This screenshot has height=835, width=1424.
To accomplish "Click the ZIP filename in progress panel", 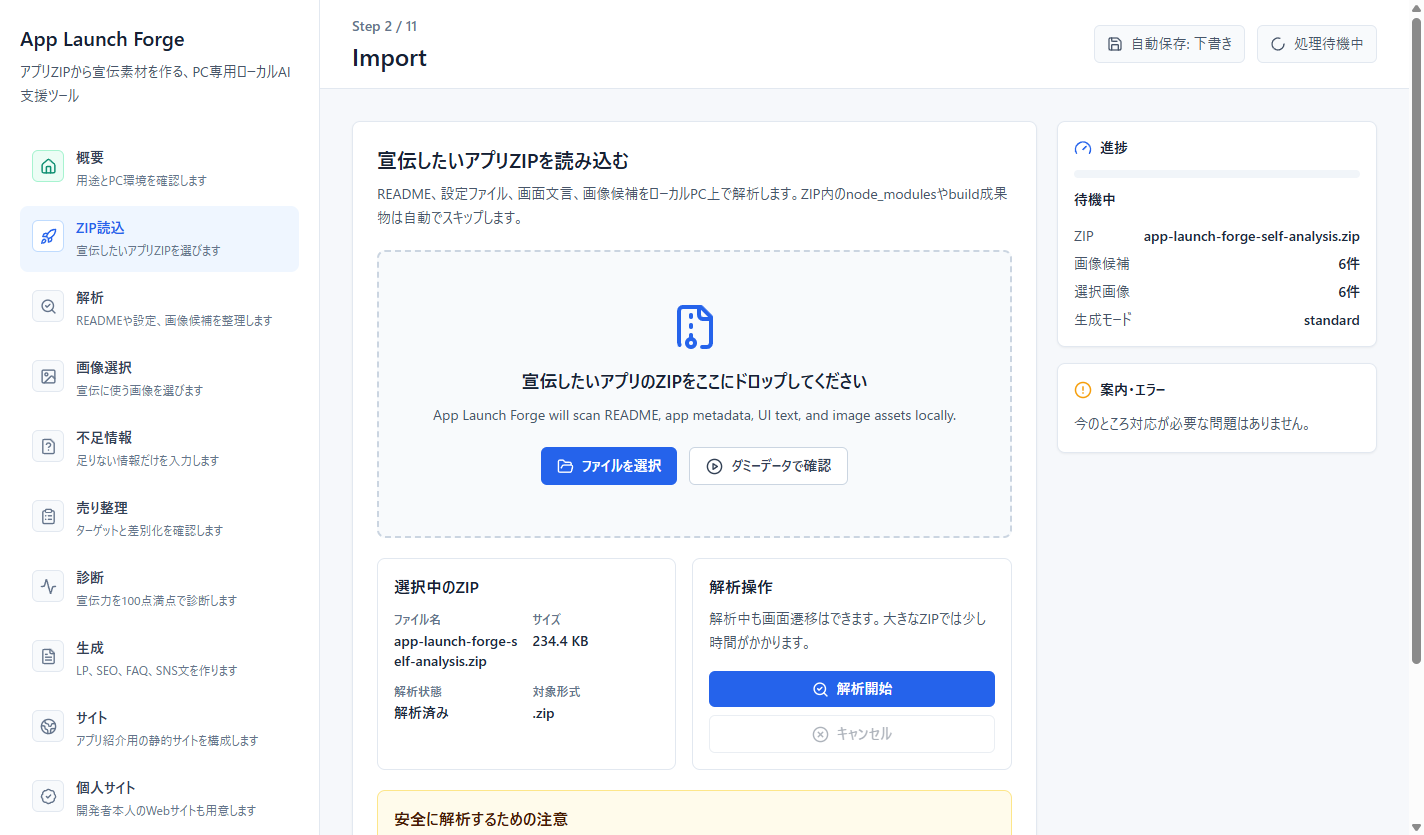I will 1251,237.
